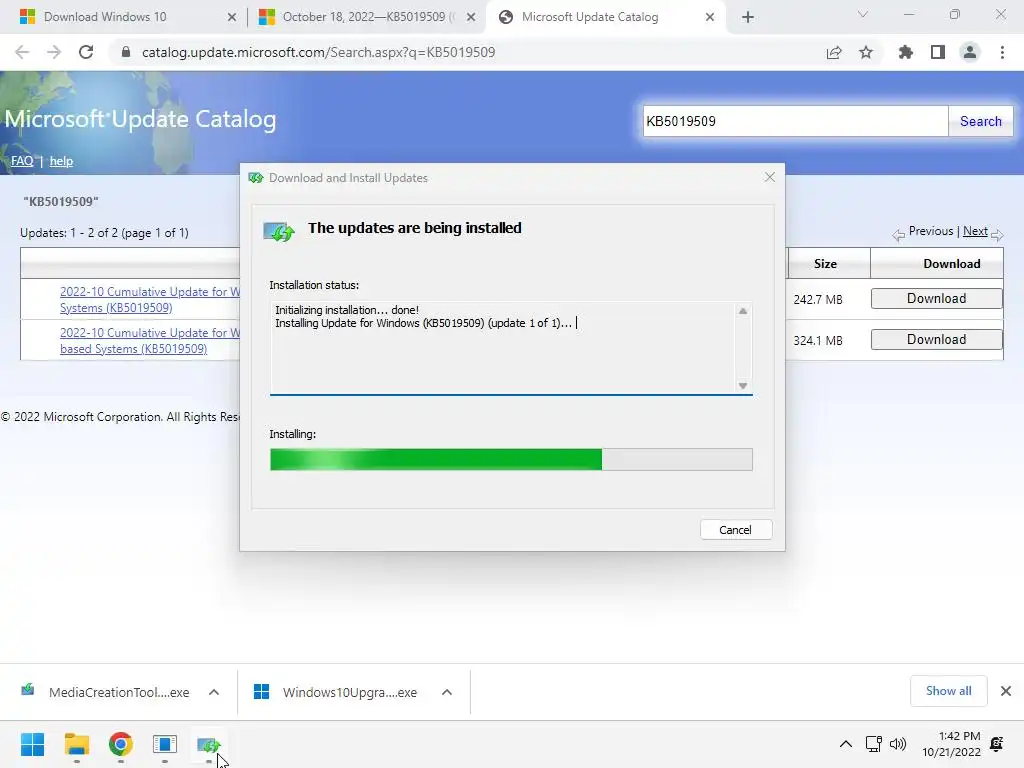Image resolution: width=1024 pixels, height=768 pixels.
Task: Switch to the Download Windows 10 tab
Action: point(105,17)
